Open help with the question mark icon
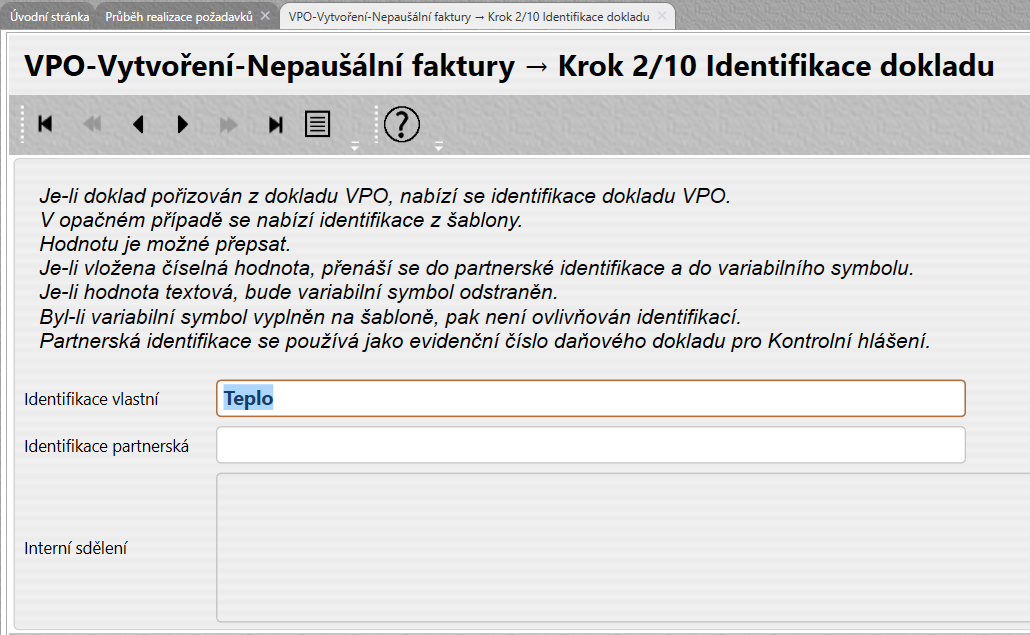Viewport: 1030px width, 635px height. [x=402, y=124]
